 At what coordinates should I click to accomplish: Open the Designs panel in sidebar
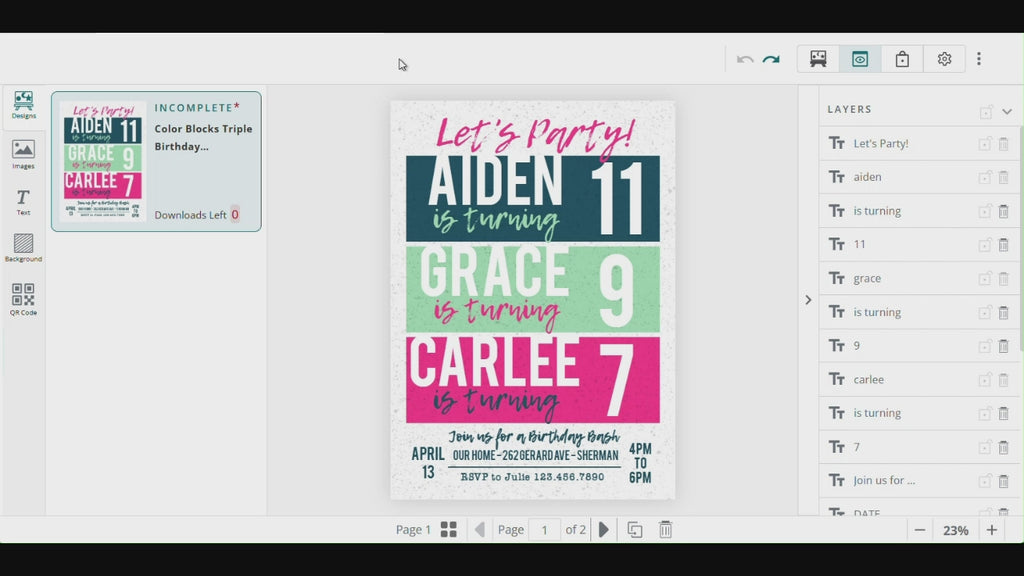click(23, 105)
